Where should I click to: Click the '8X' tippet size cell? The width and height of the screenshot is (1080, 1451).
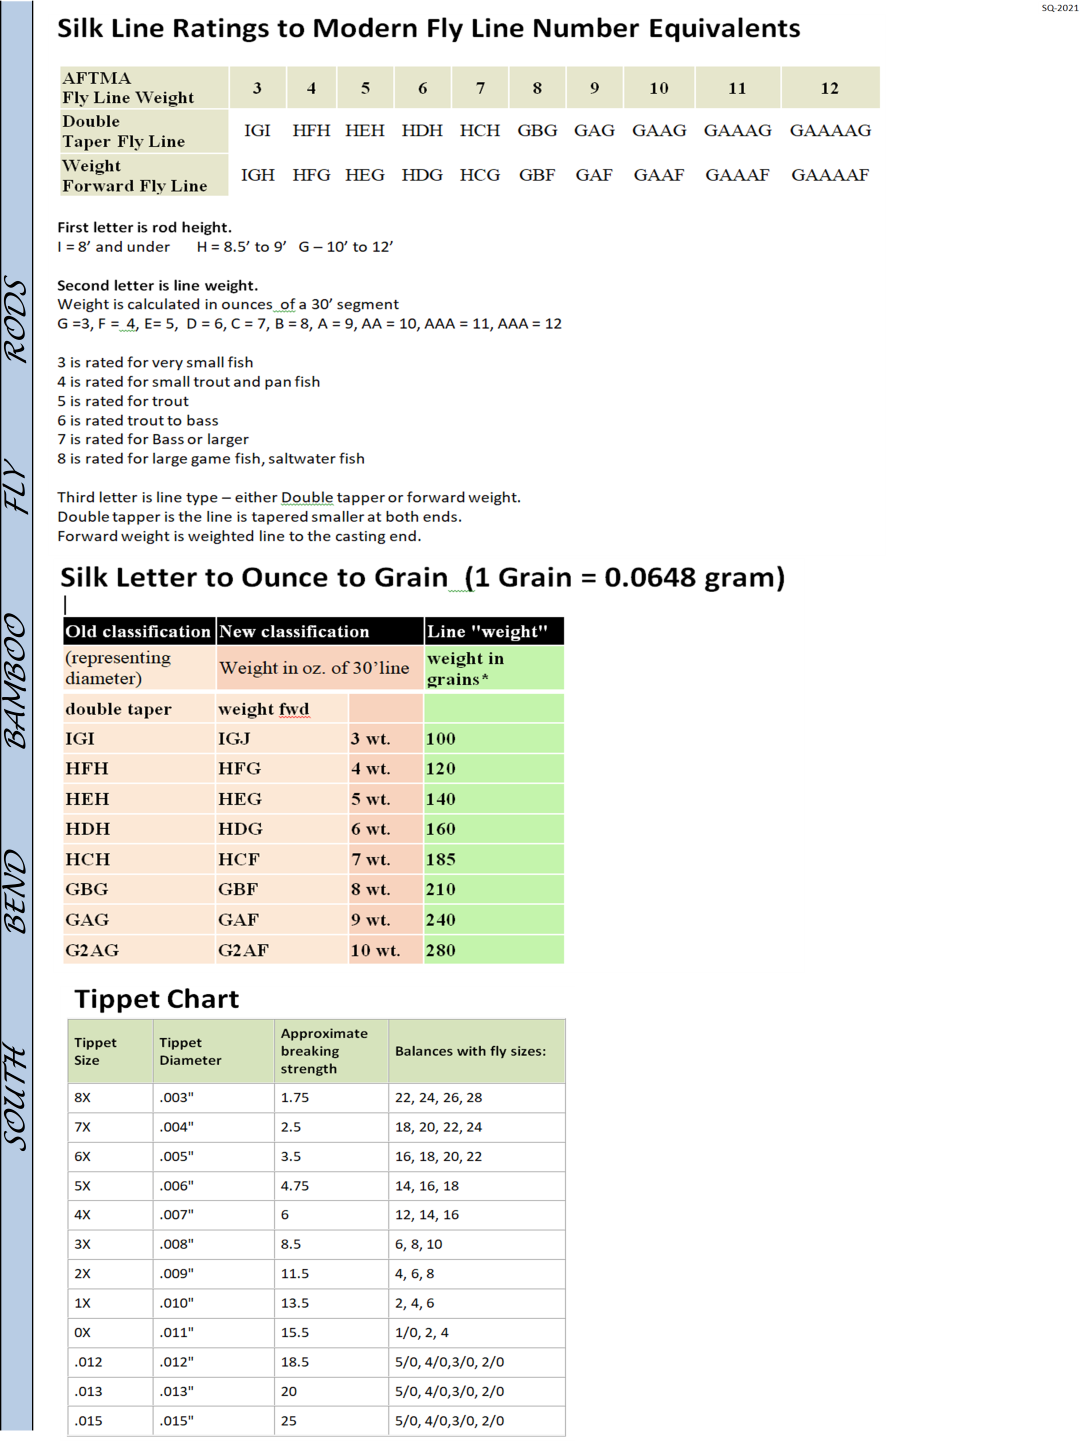(110, 1098)
